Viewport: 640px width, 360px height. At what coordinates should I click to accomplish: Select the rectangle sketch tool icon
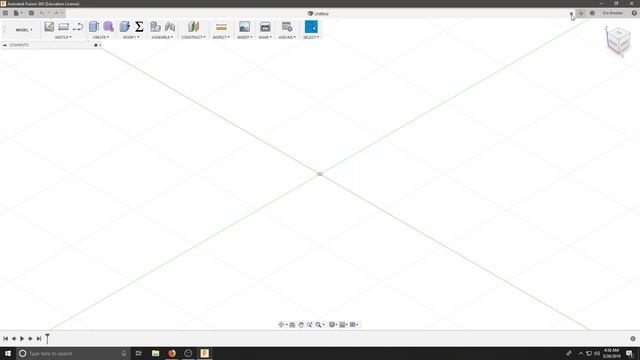click(63, 27)
